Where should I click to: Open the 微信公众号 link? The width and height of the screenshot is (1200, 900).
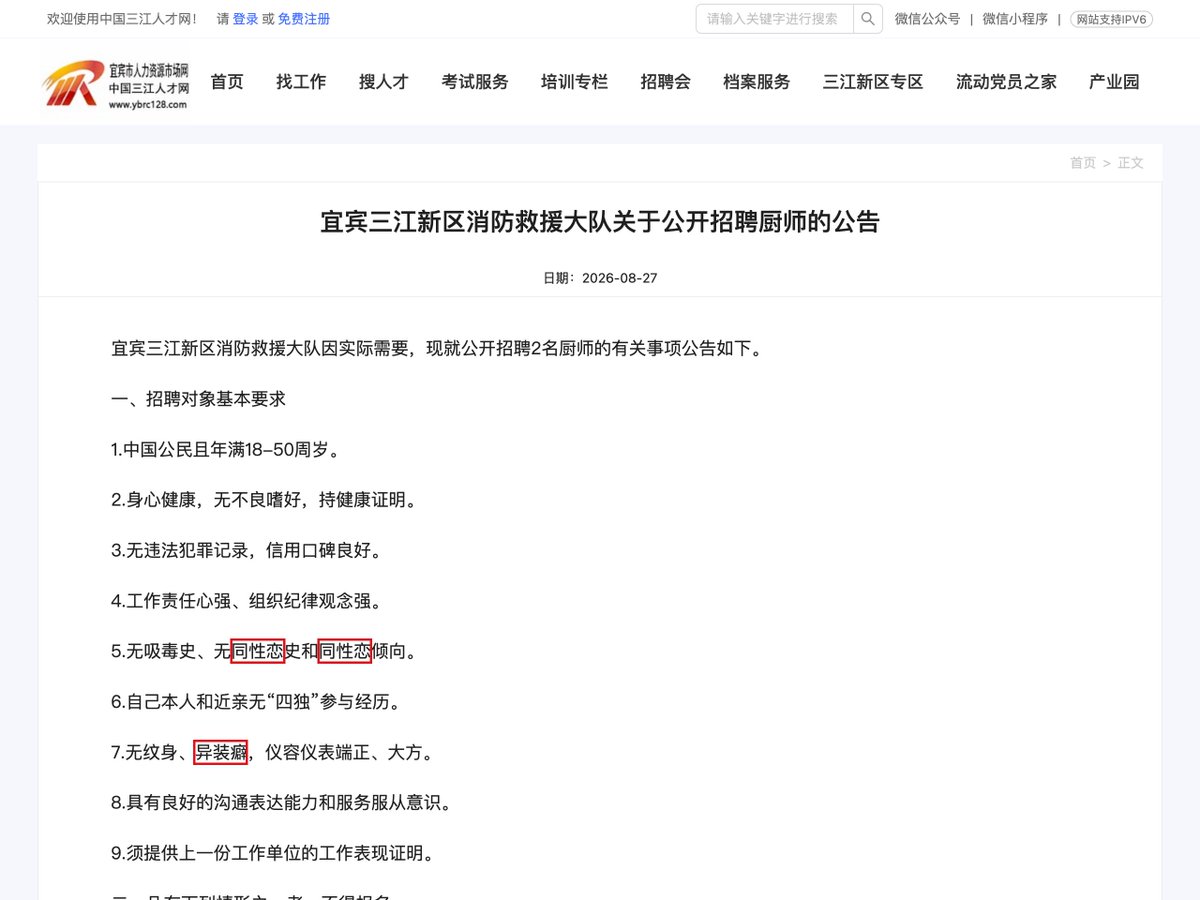click(927, 19)
